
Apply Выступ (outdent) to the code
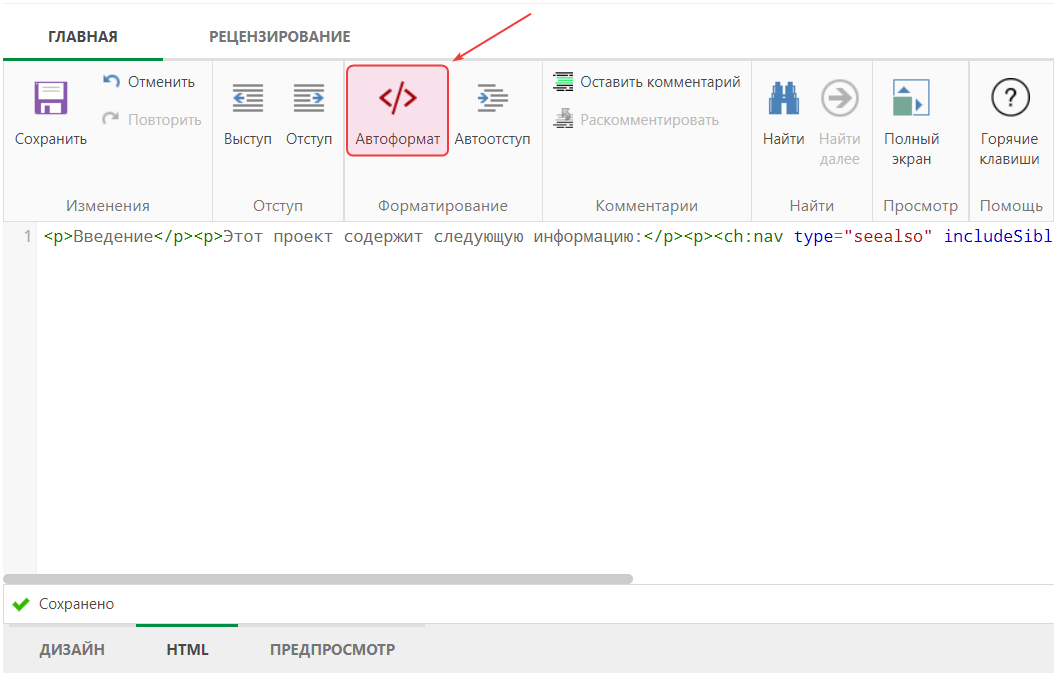[247, 100]
